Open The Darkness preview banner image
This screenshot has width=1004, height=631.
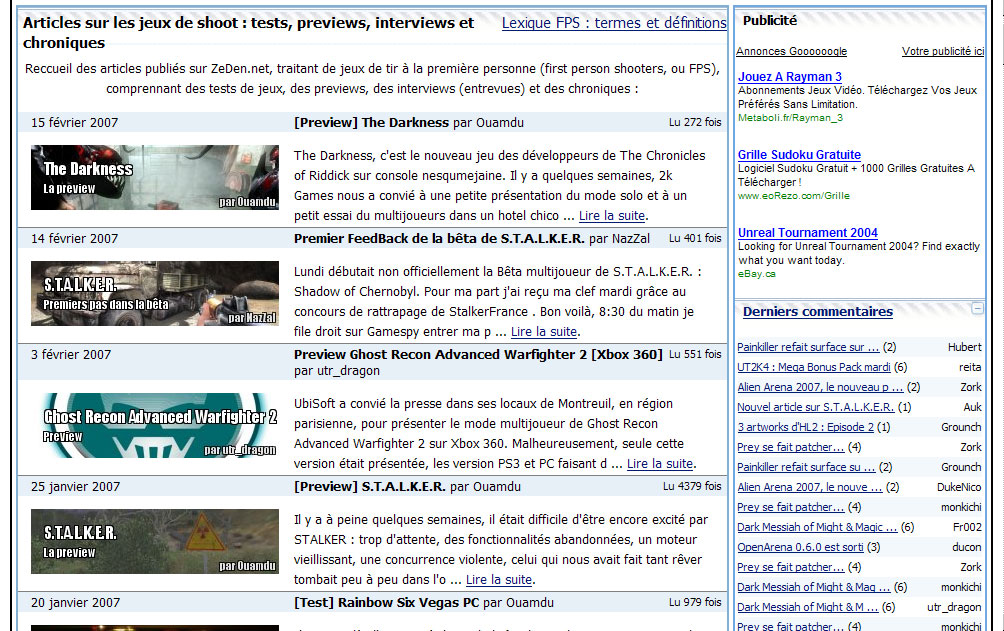click(x=155, y=177)
